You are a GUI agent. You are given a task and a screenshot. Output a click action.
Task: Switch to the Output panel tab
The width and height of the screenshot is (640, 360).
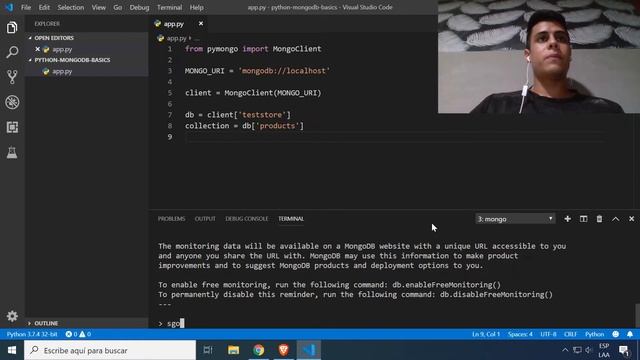(205, 219)
